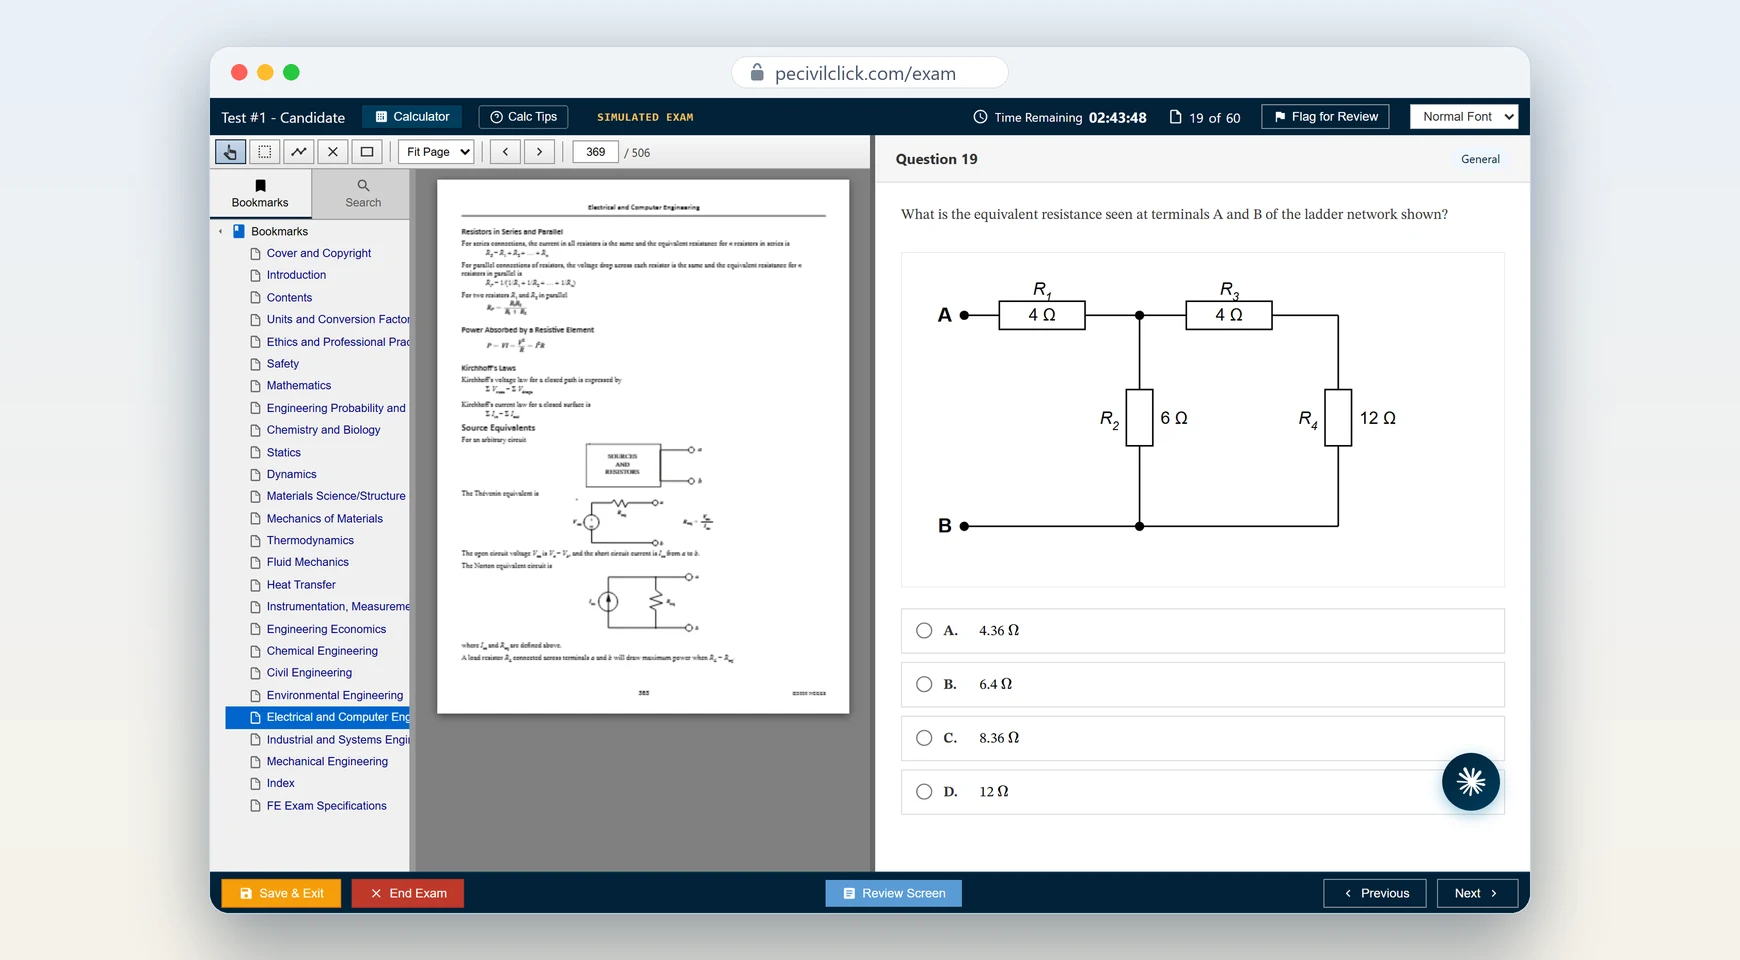Click the X strikeout tool
This screenshot has height=960, width=1740.
(x=333, y=152)
